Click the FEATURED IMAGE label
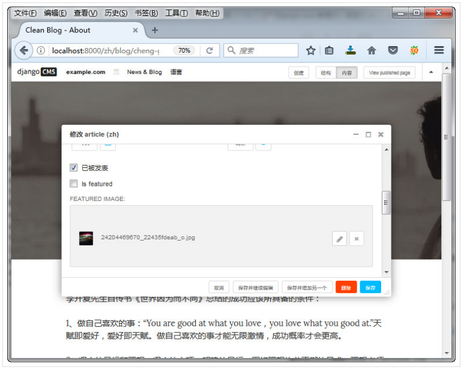The height and width of the screenshot is (370, 464). click(x=97, y=199)
